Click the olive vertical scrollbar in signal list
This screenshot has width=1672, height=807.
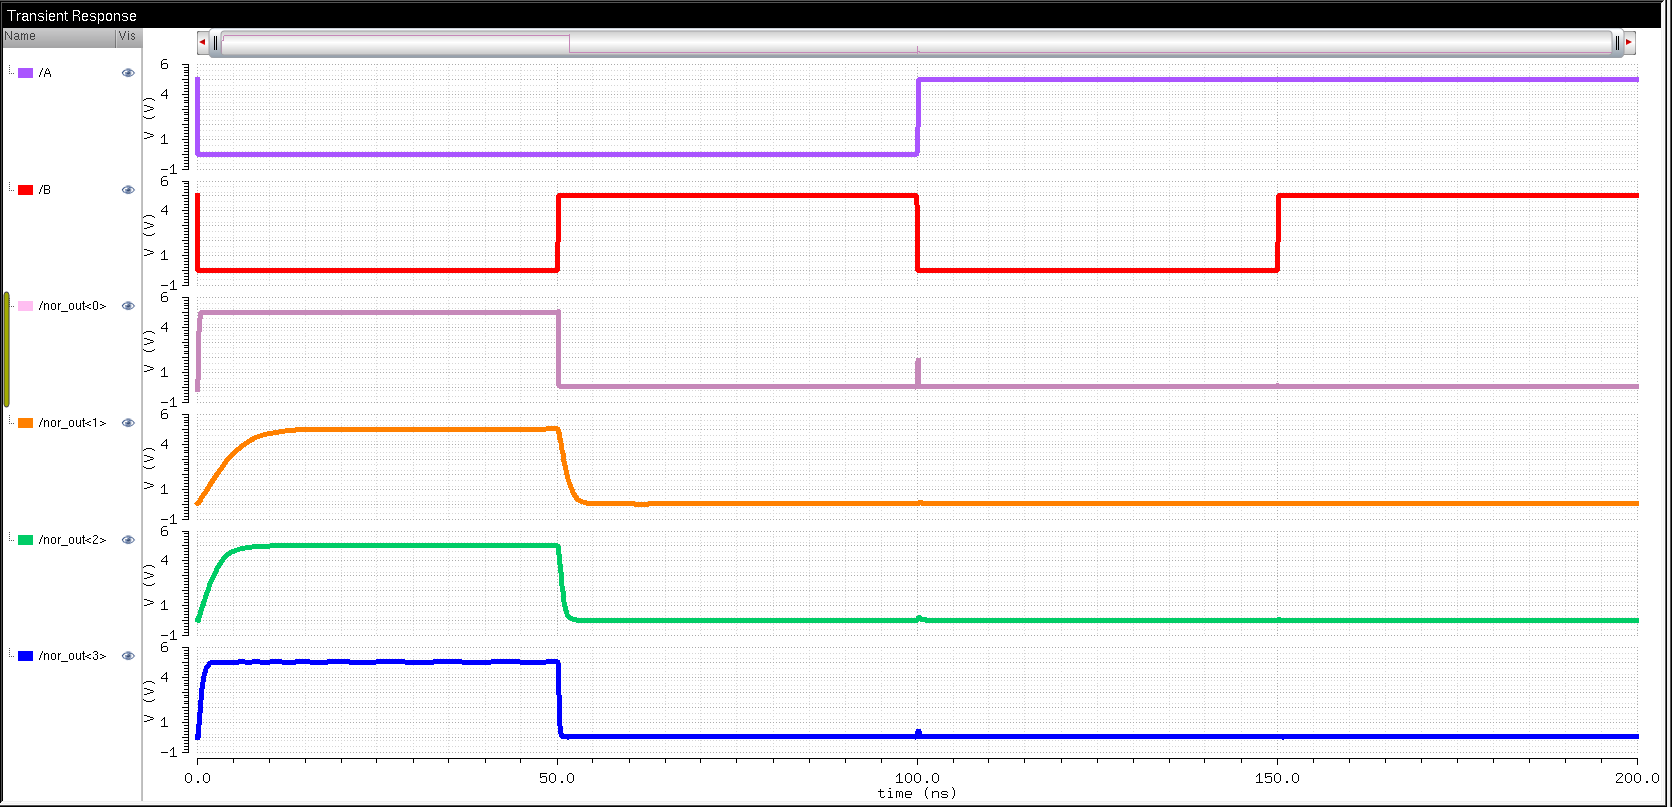7,348
